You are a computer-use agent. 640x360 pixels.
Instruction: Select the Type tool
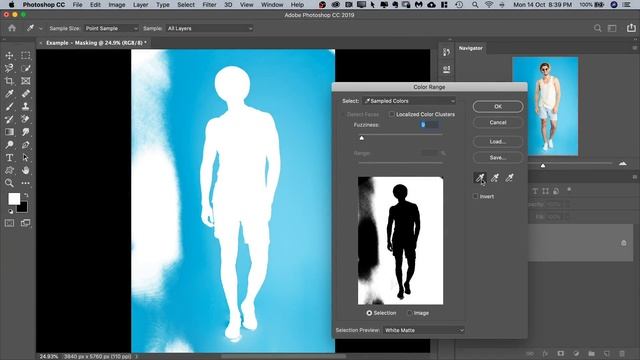point(9,158)
